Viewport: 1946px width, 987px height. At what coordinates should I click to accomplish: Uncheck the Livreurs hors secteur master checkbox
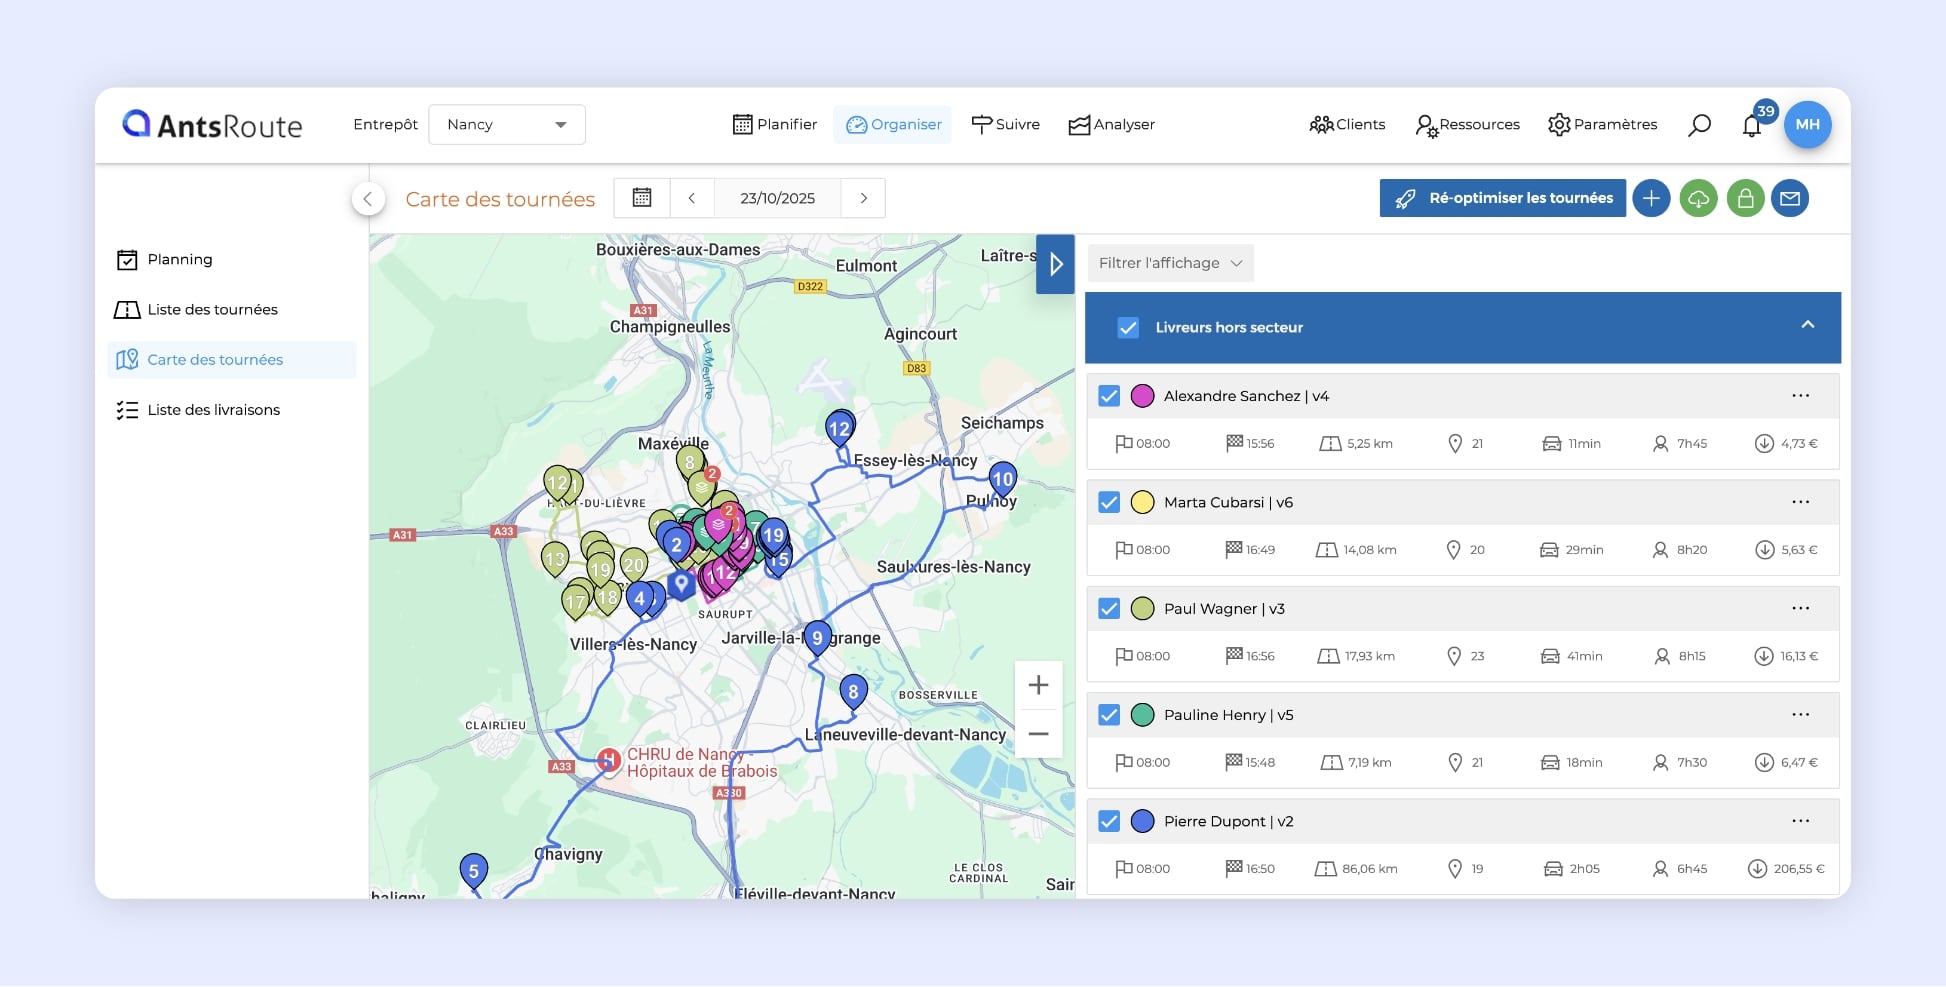coord(1129,327)
